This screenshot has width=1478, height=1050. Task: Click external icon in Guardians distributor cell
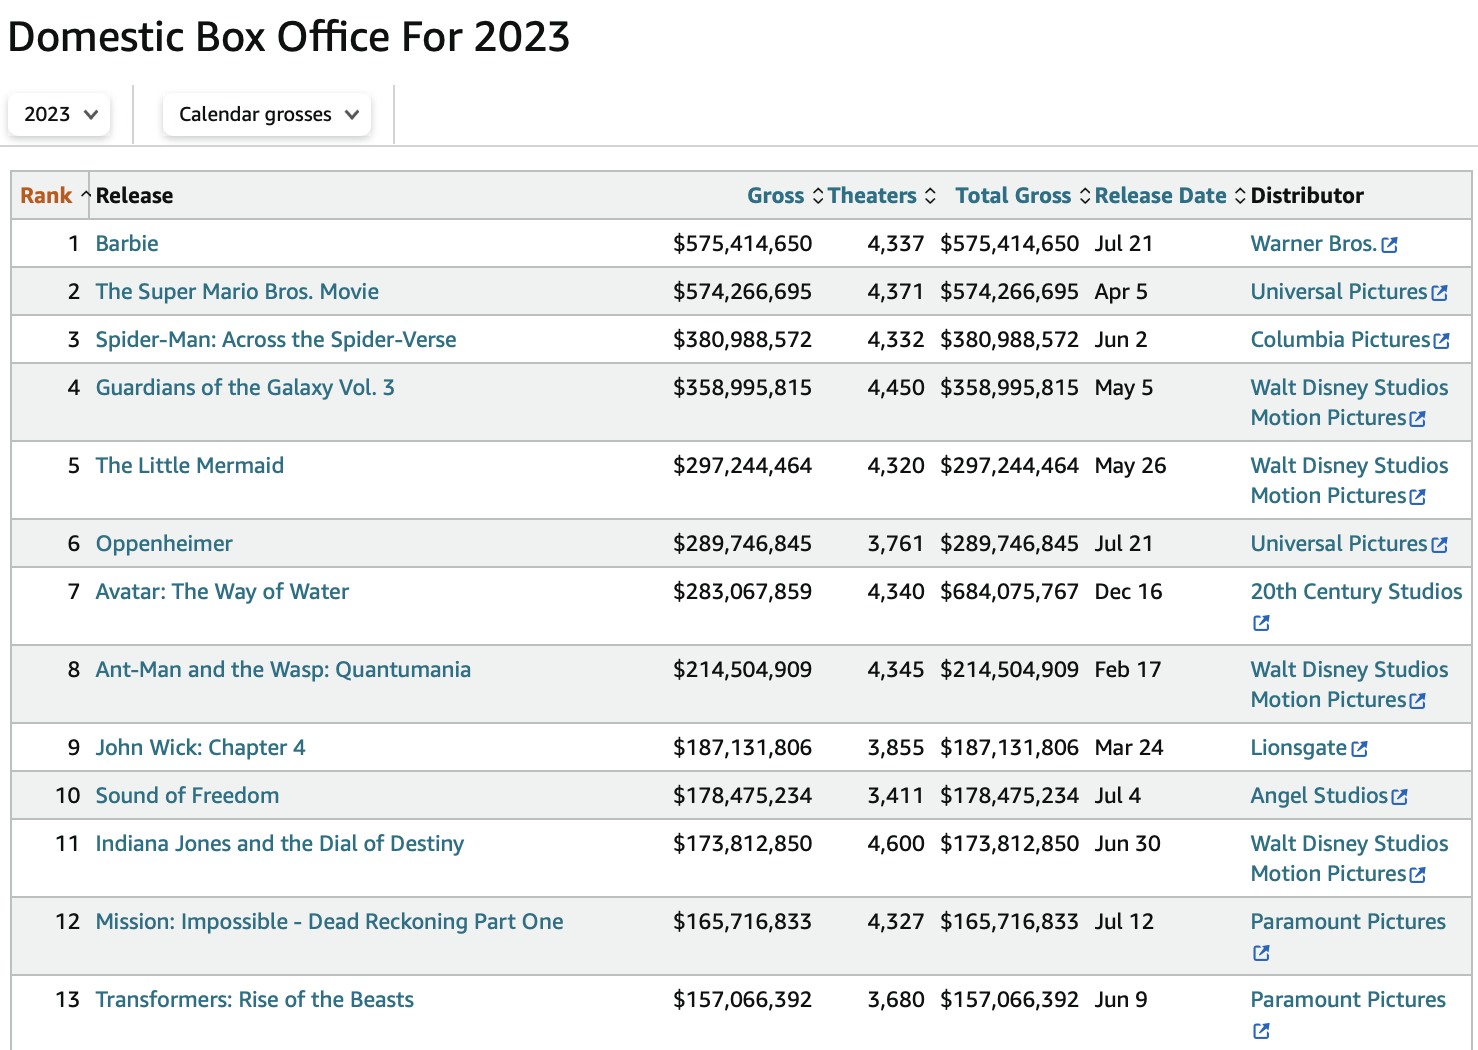point(1418,419)
